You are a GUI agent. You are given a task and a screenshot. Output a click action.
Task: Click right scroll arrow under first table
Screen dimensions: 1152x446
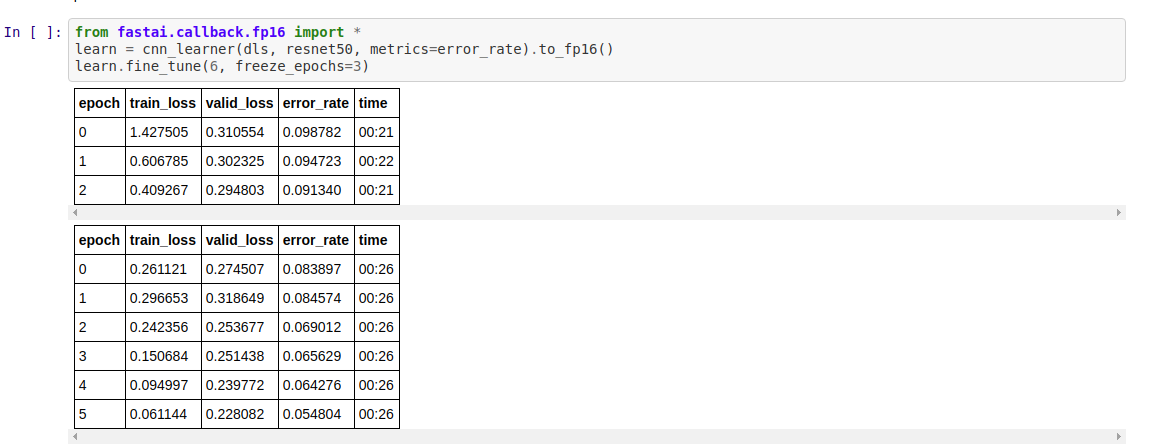pos(1119,213)
